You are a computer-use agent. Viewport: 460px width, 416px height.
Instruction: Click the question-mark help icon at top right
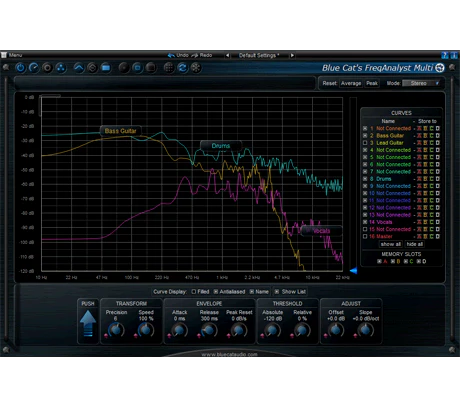point(445,55)
